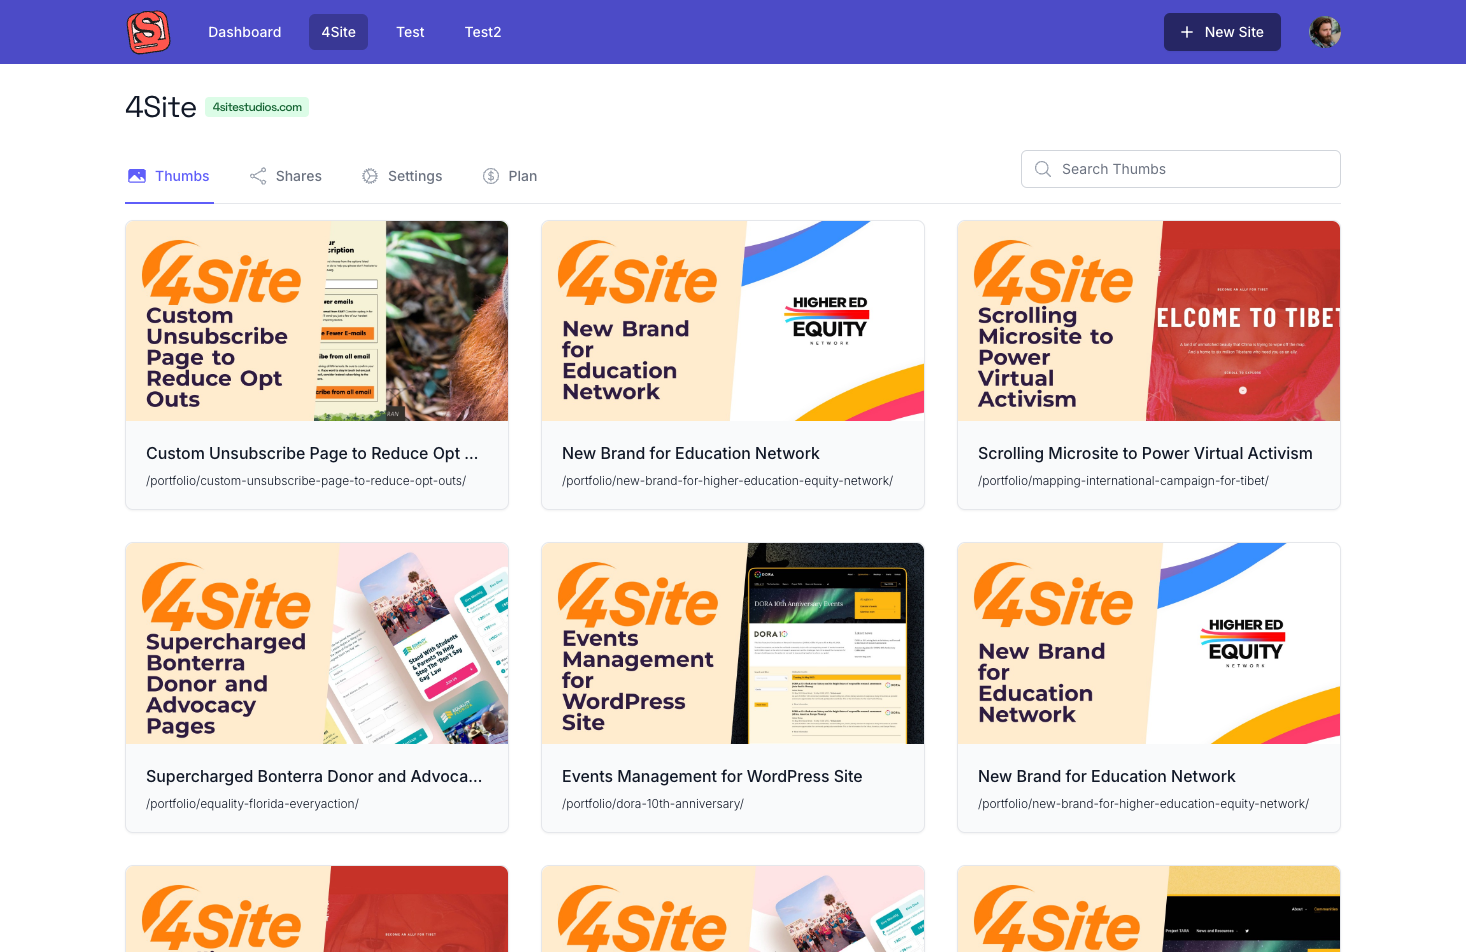Viewport: 1466px width, 952px height.
Task: Click the Thumbs image icon
Action: point(137,176)
